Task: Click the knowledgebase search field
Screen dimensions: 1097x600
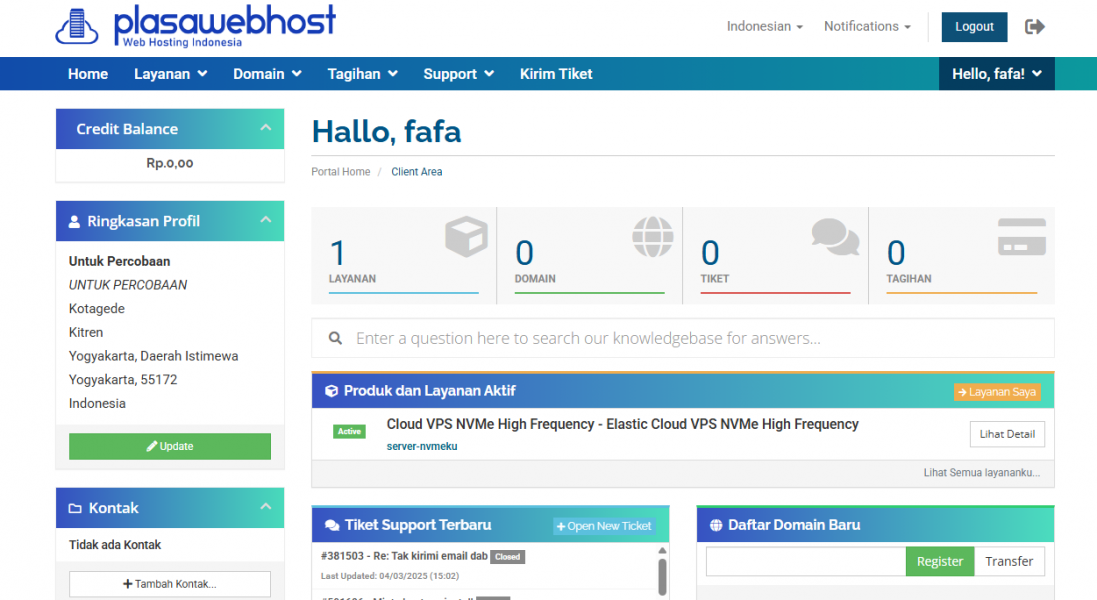Action: pos(683,338)
